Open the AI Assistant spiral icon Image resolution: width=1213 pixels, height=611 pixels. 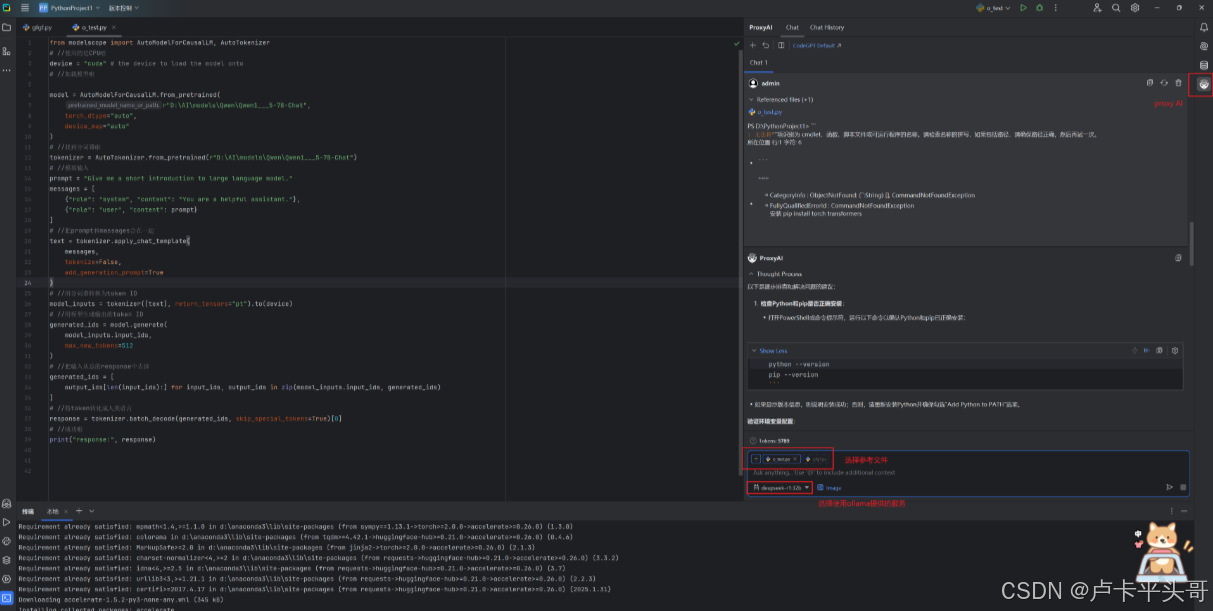1203,46
